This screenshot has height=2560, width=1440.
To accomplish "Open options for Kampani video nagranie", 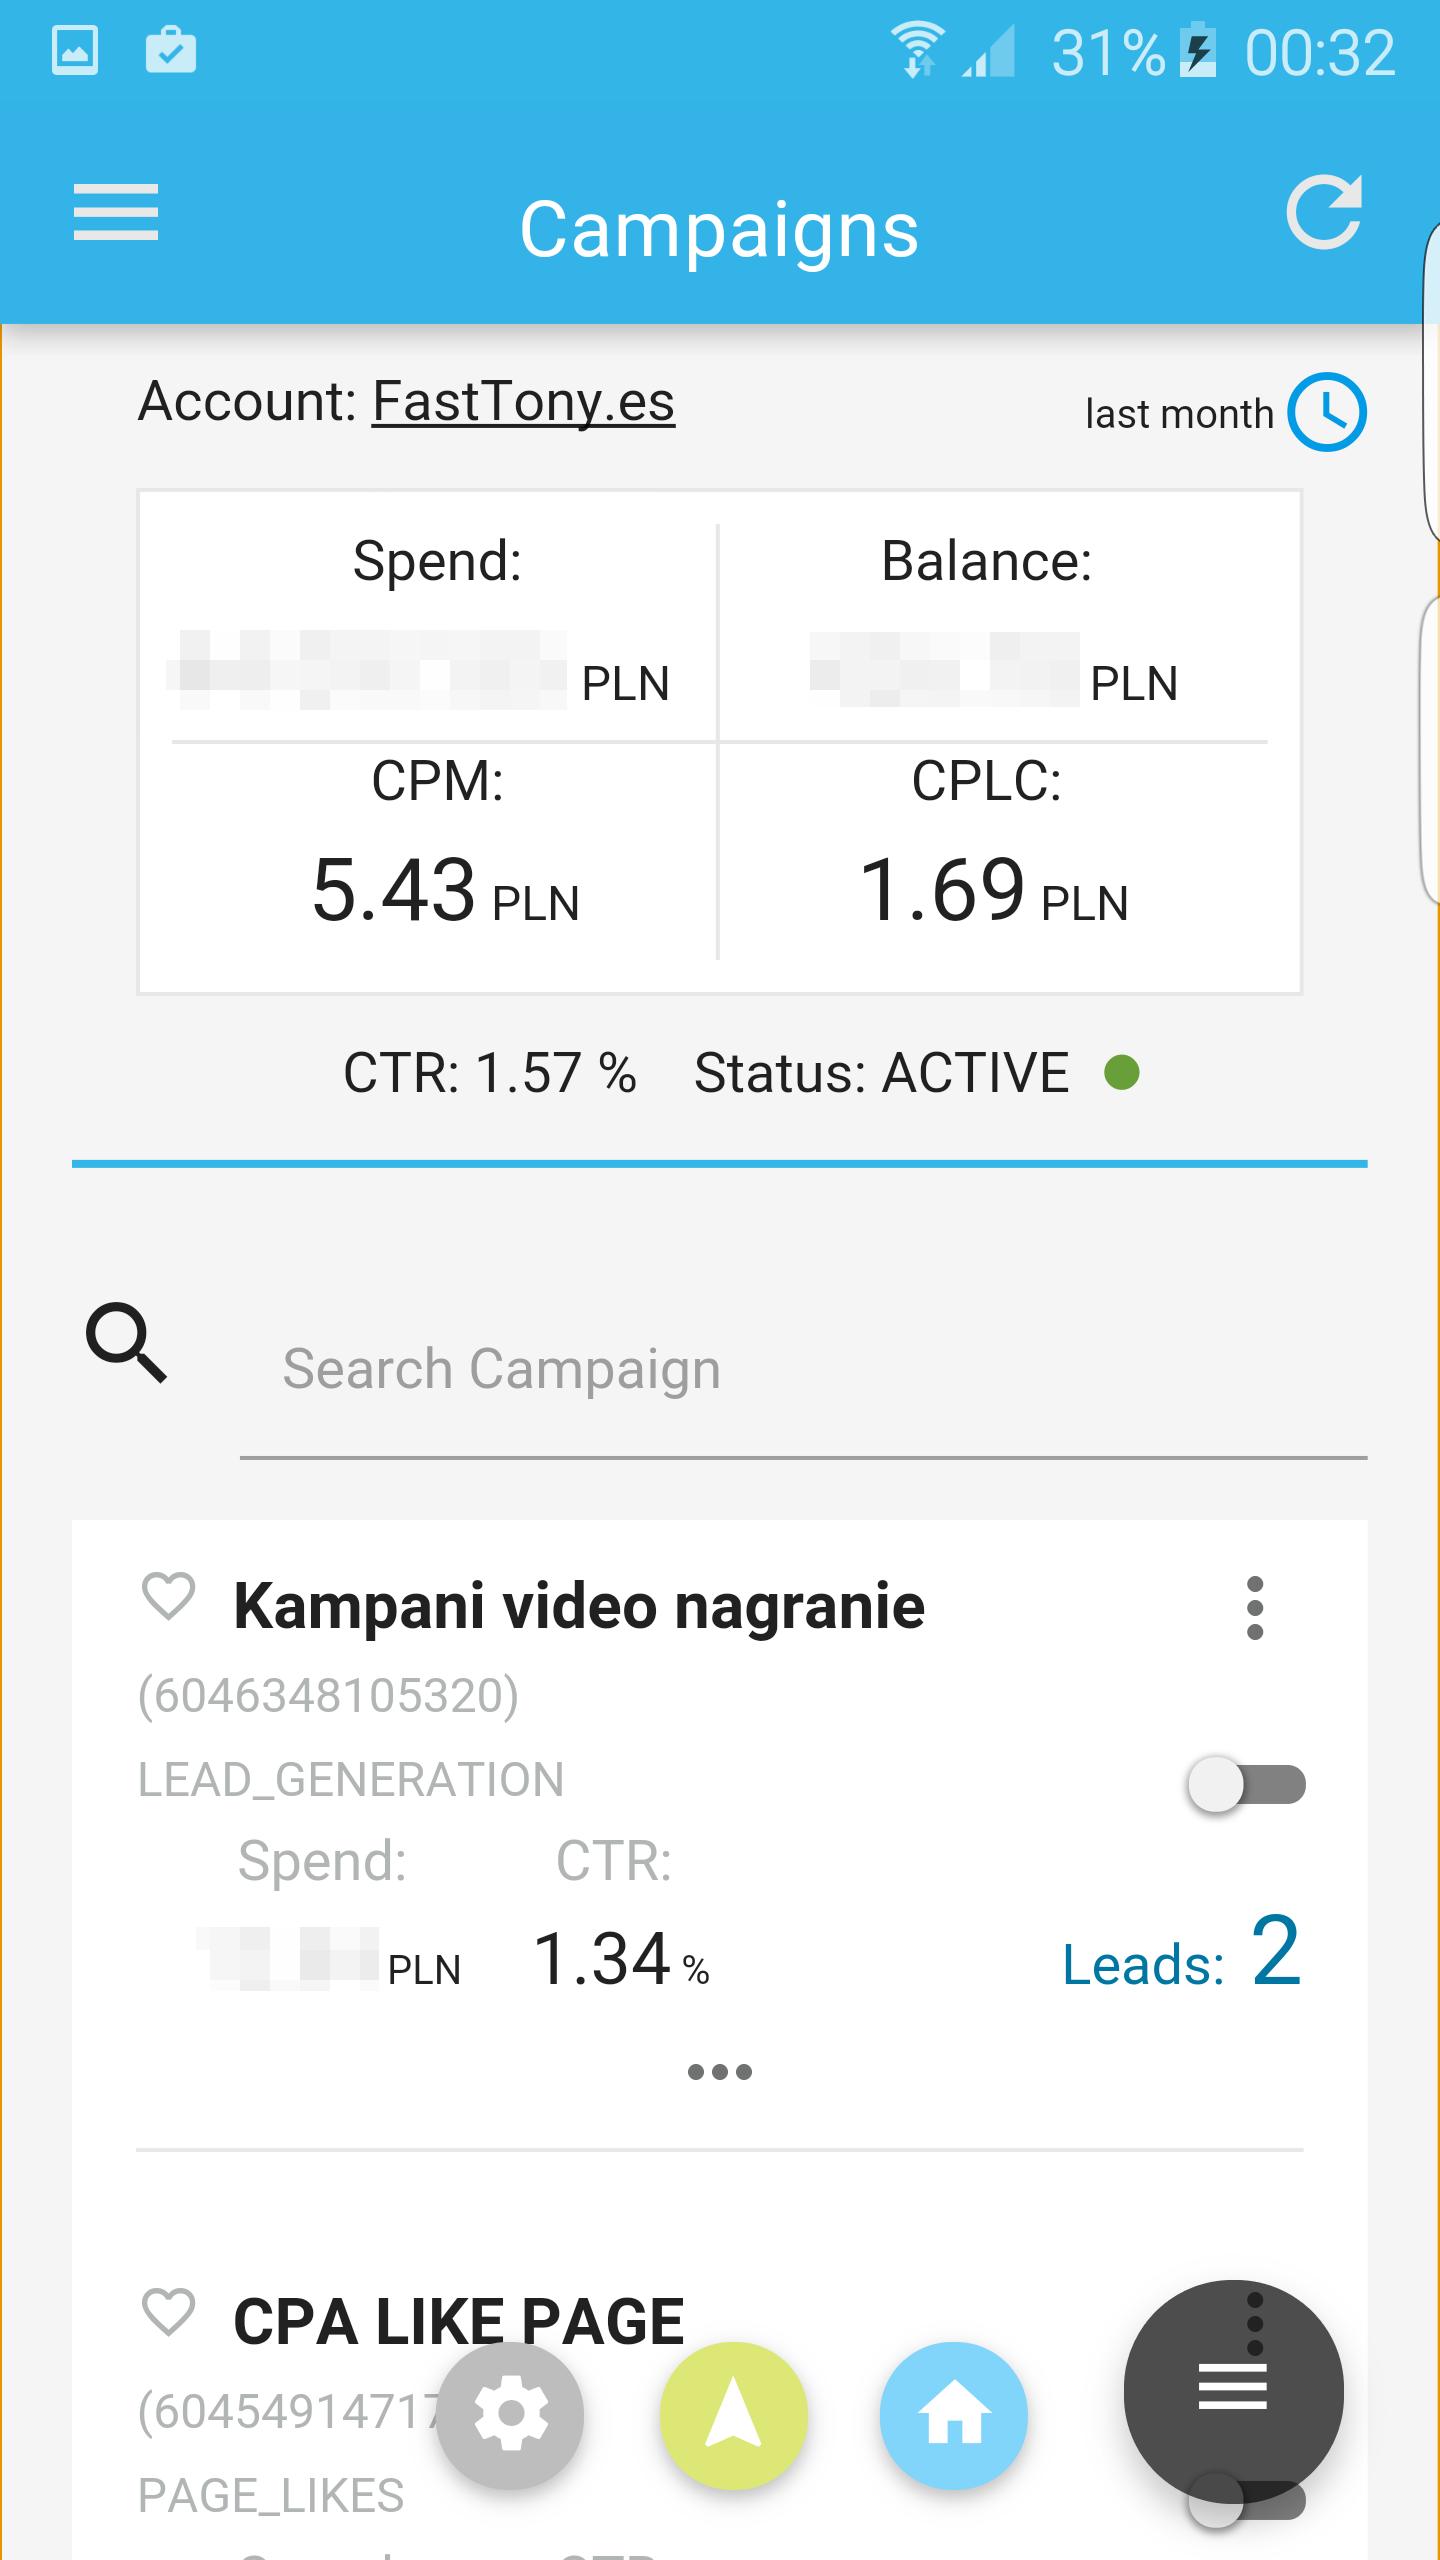I will 1255,1608.
